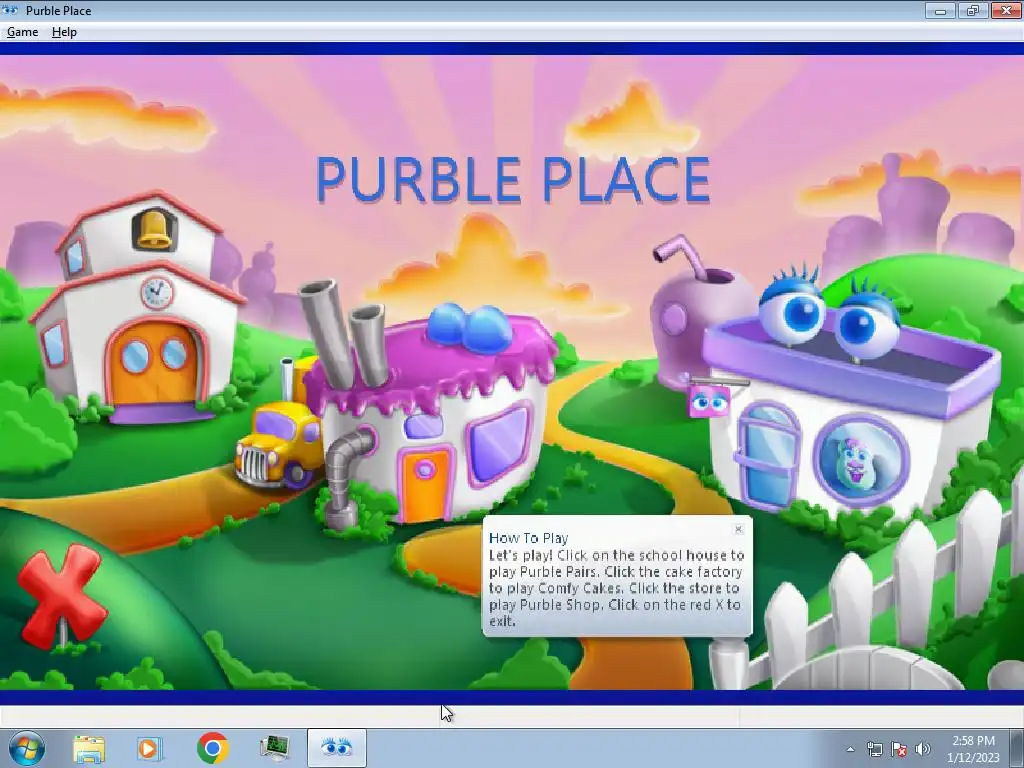Close the How To Play tooltip
The width and height of the screenshot is (1024, 768).
pyautogui.click(x=739, y=529)
